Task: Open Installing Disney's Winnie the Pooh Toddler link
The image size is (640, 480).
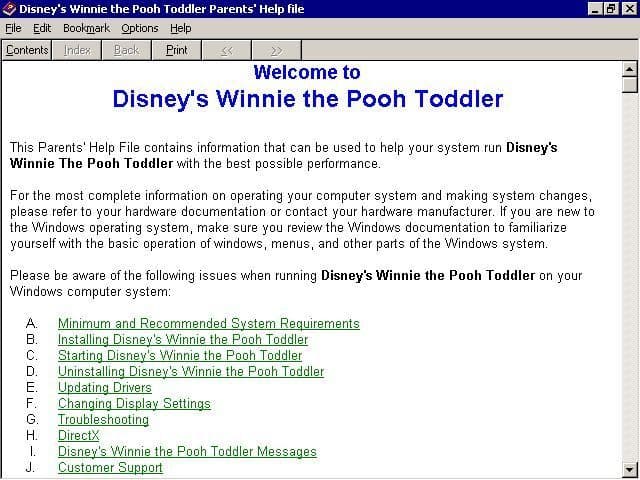Action: (x=183, y=339)
